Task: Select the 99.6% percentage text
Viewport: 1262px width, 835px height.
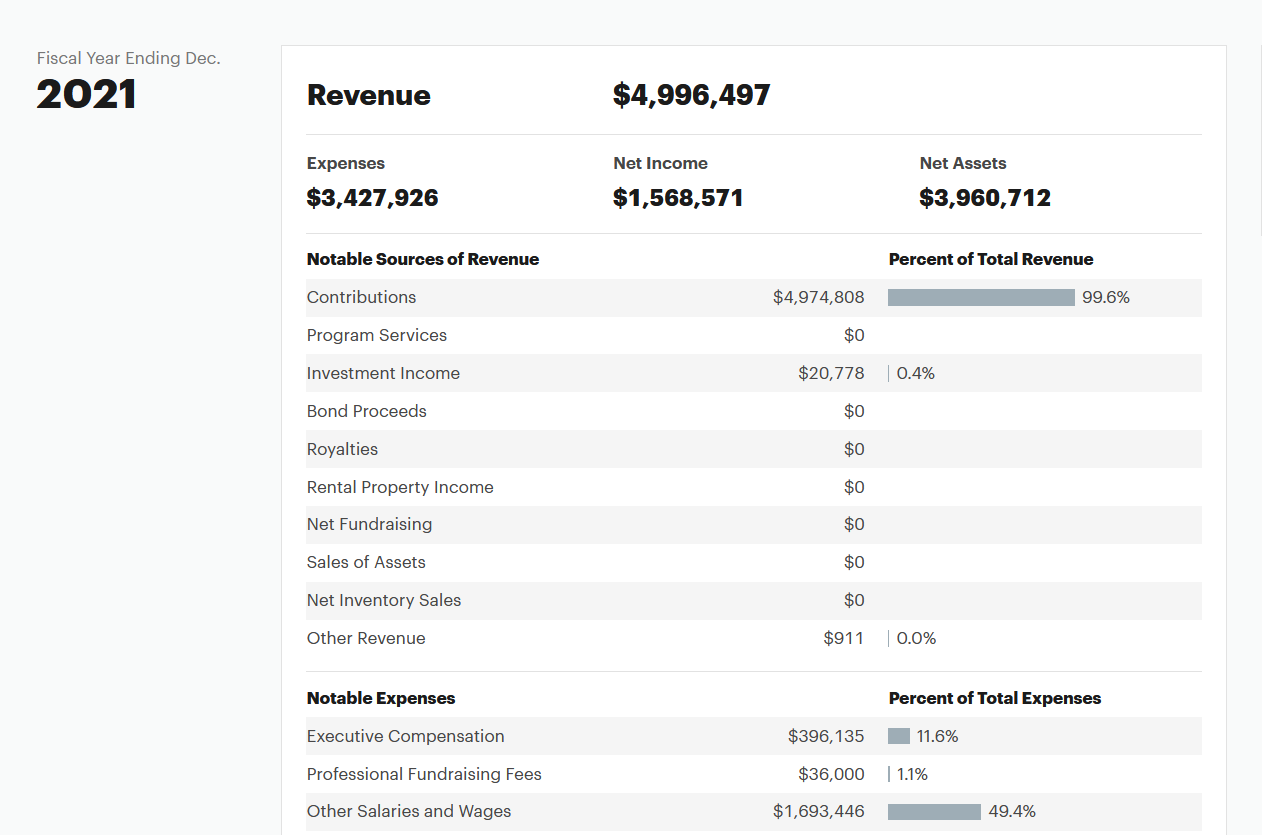Action: tap(1106, 297)
